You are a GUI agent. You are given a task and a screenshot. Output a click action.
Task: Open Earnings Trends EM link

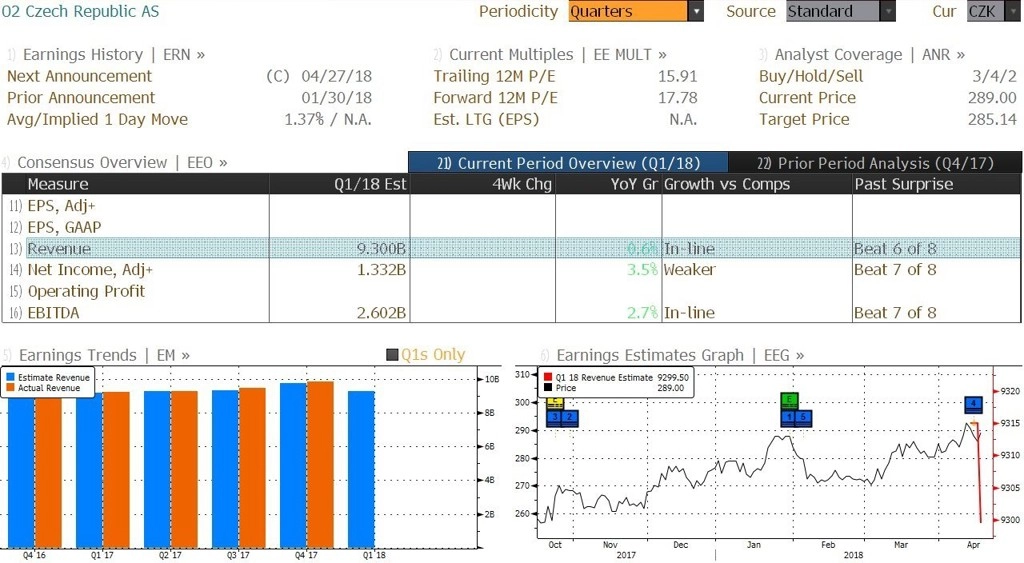[104, 355]
